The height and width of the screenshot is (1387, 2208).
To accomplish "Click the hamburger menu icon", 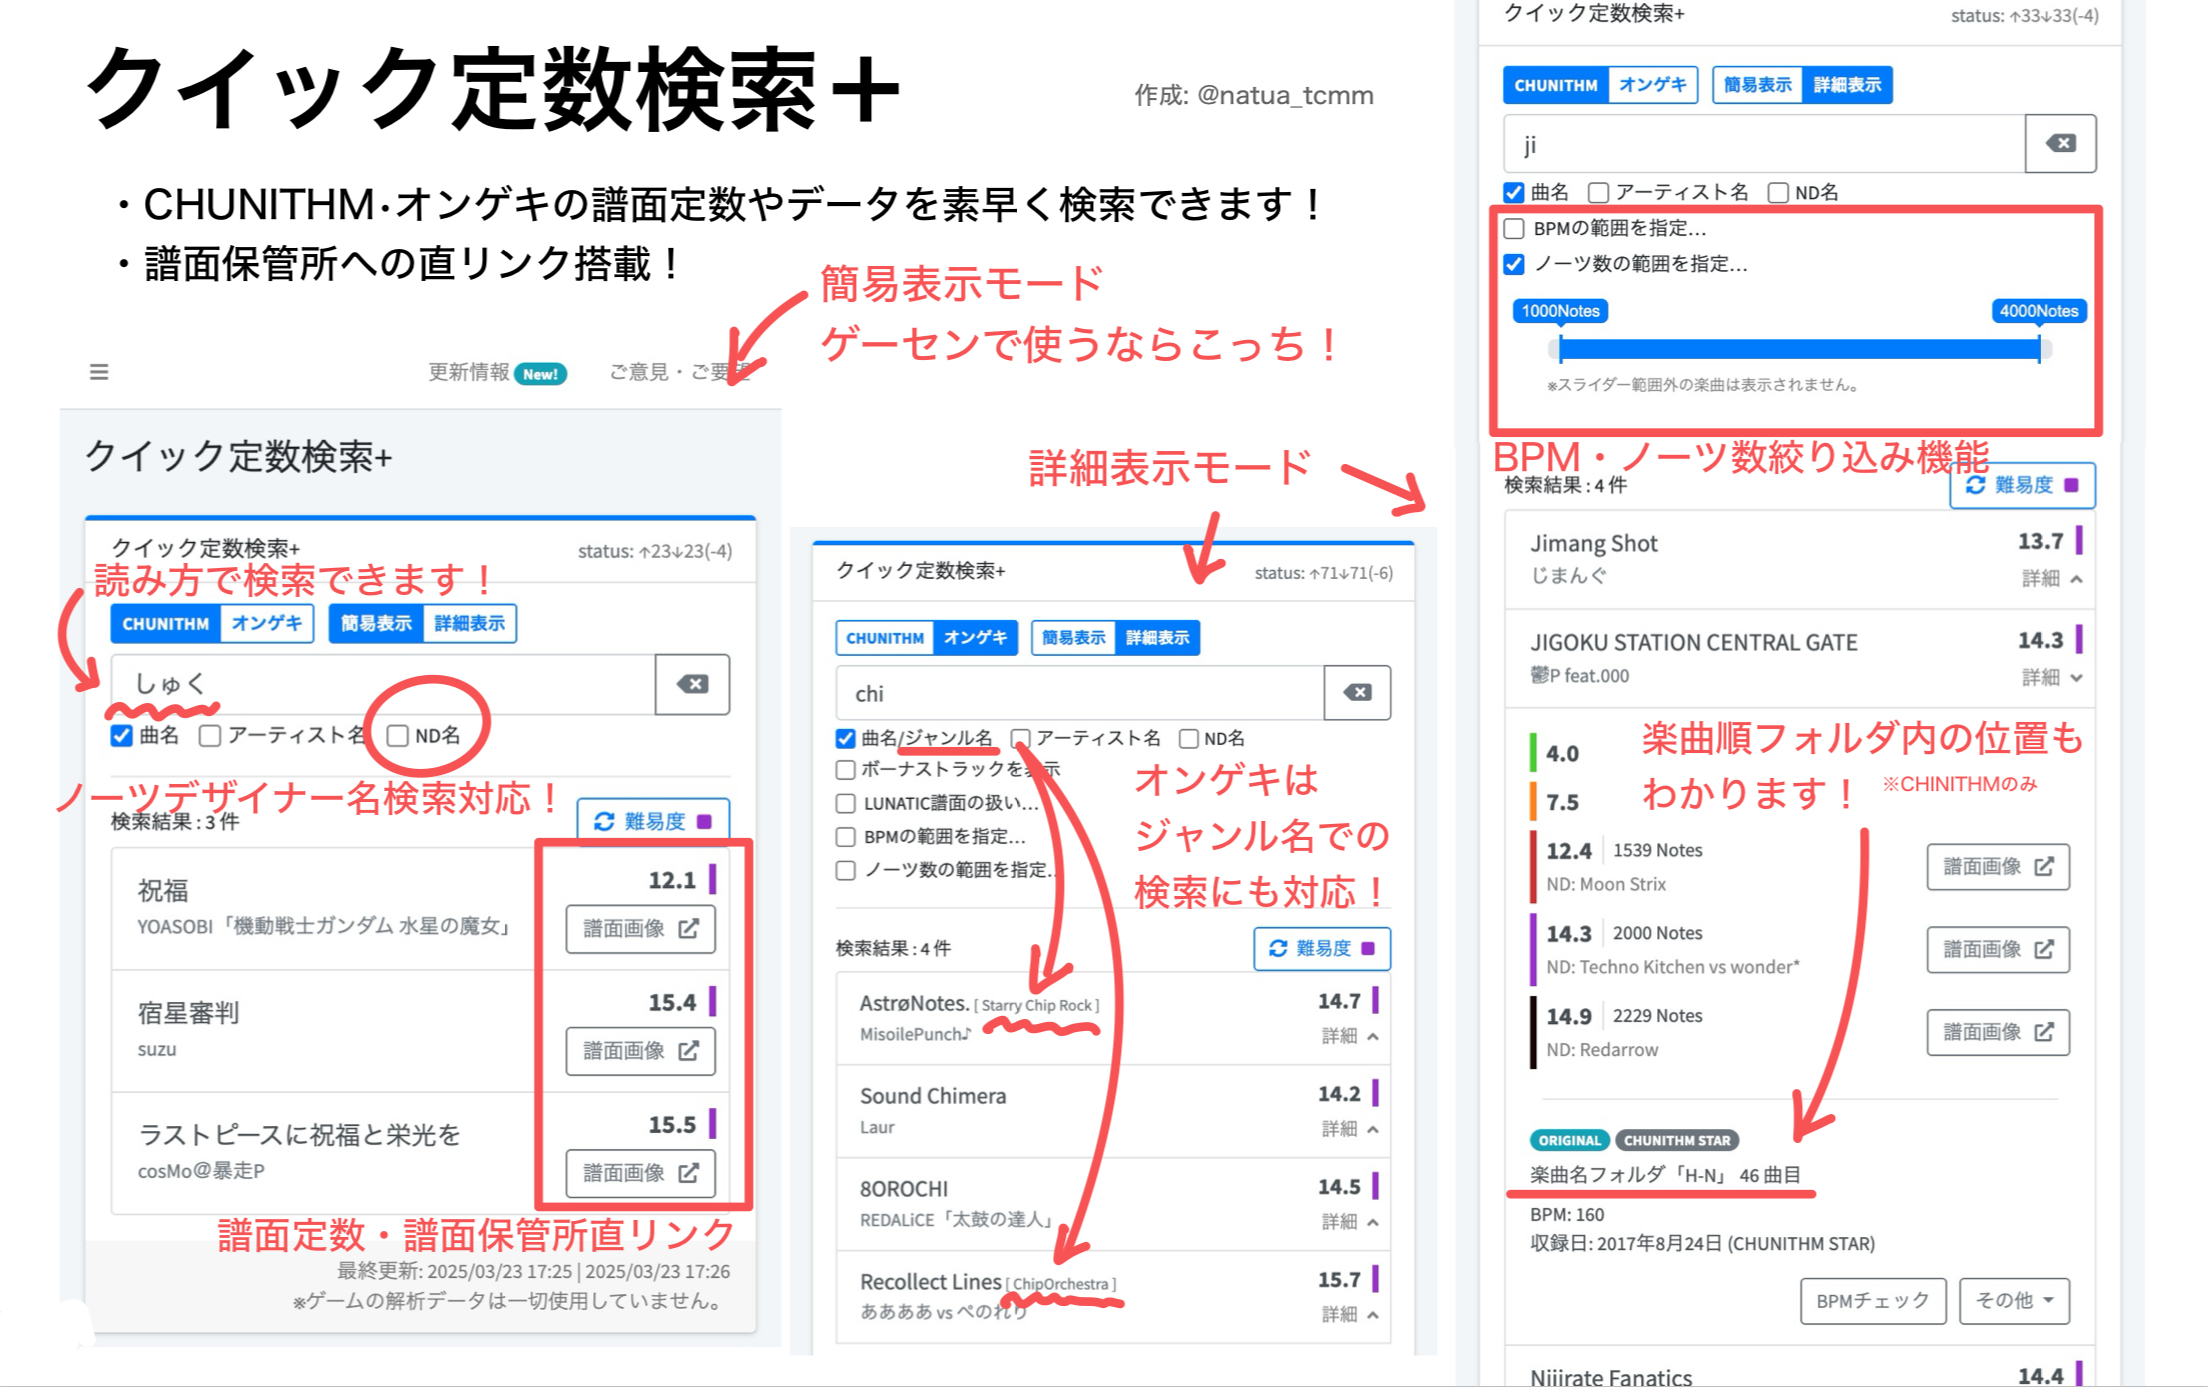I will pos(98,372).
